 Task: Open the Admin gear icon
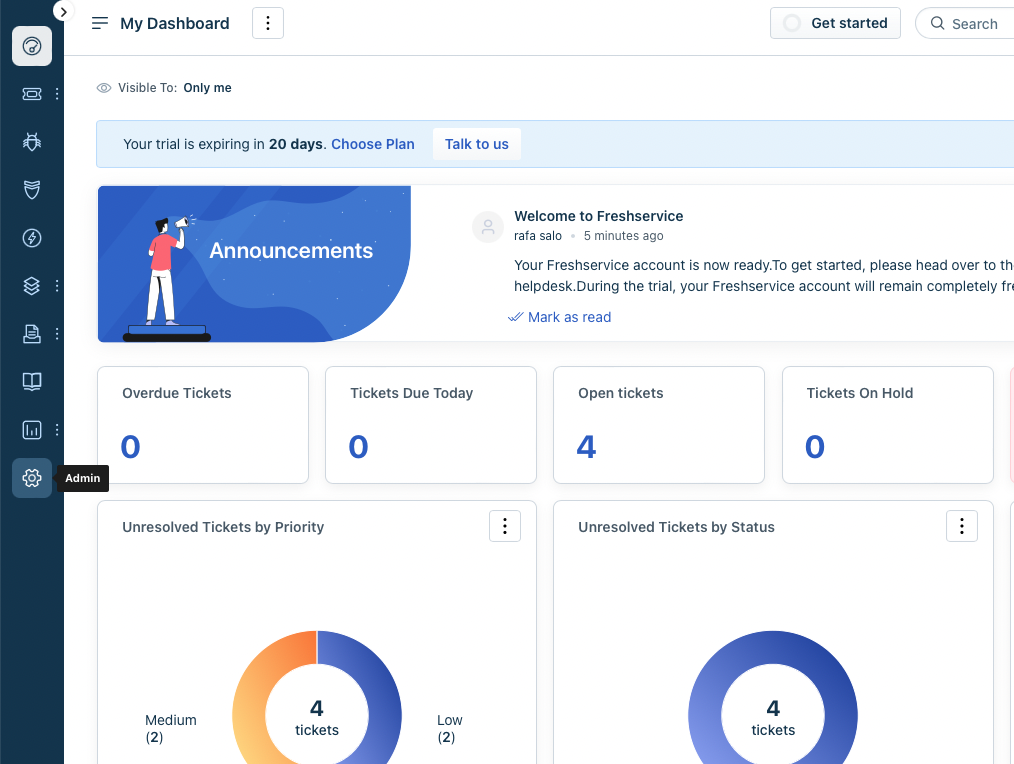pyautogui.click(x=32, y=478)
